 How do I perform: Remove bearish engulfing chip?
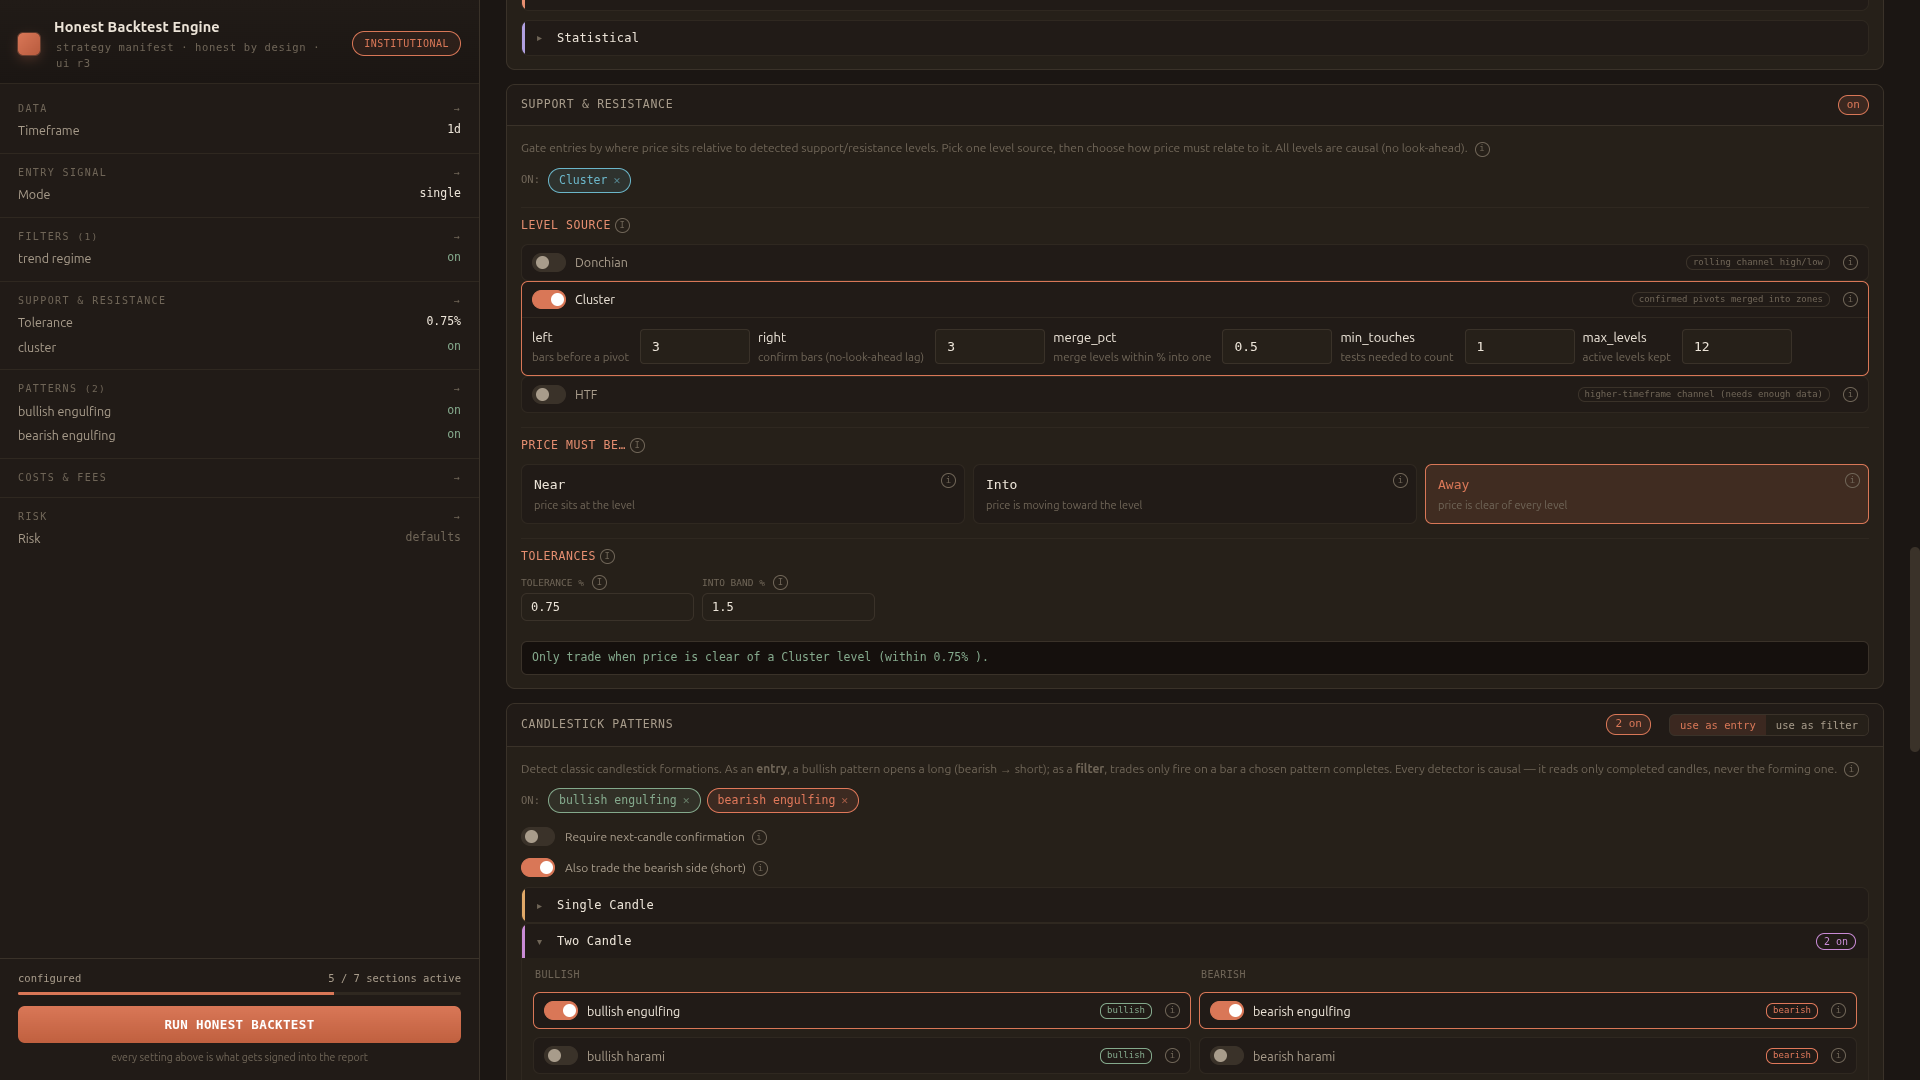(x=844, y=801)
